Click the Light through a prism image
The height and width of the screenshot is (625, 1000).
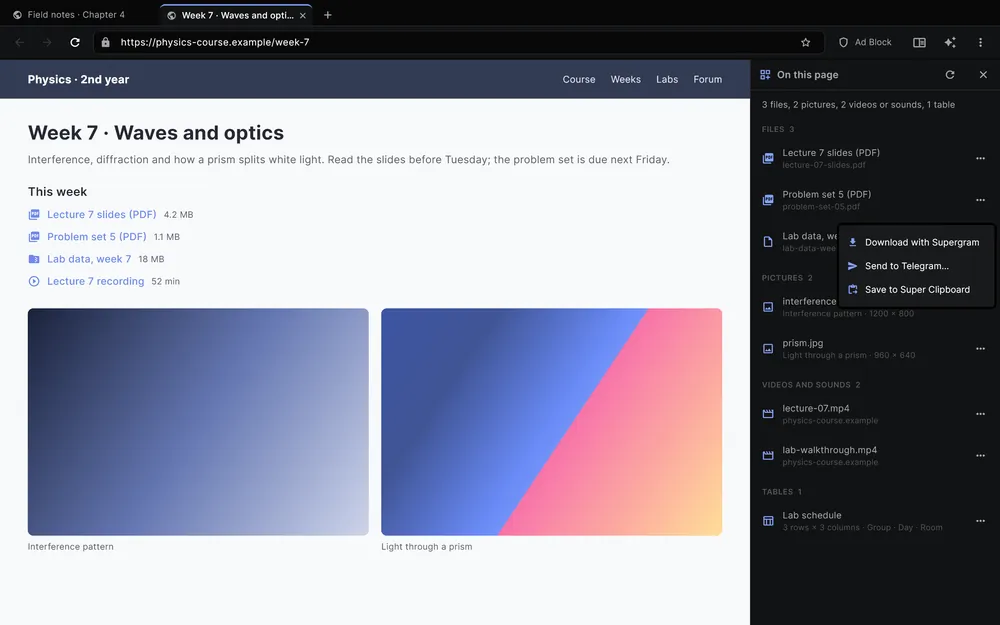tap(551, 422)
